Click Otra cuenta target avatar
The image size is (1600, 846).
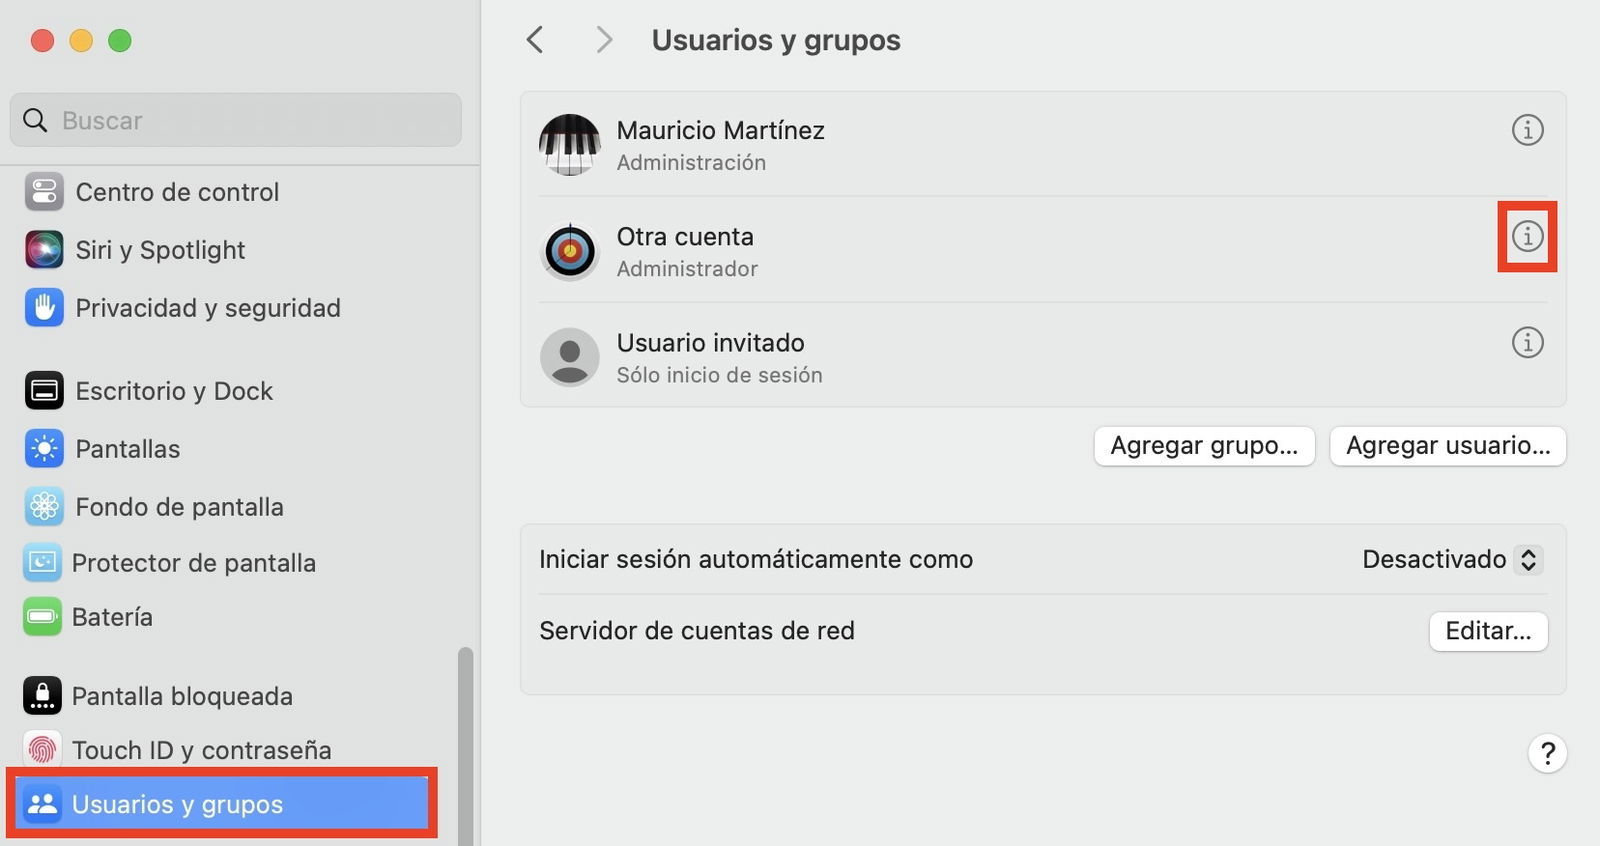(570, 250)
